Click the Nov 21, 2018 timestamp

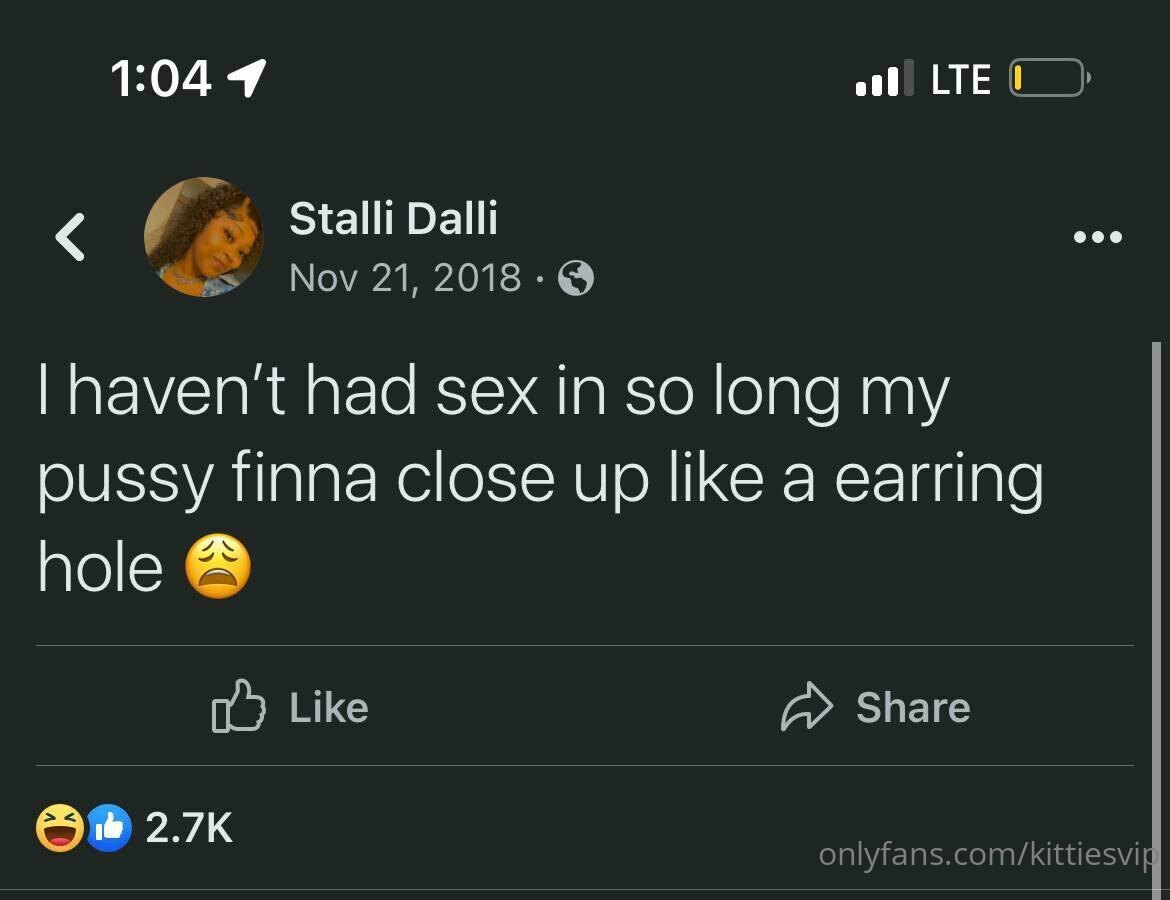(405, 278)
